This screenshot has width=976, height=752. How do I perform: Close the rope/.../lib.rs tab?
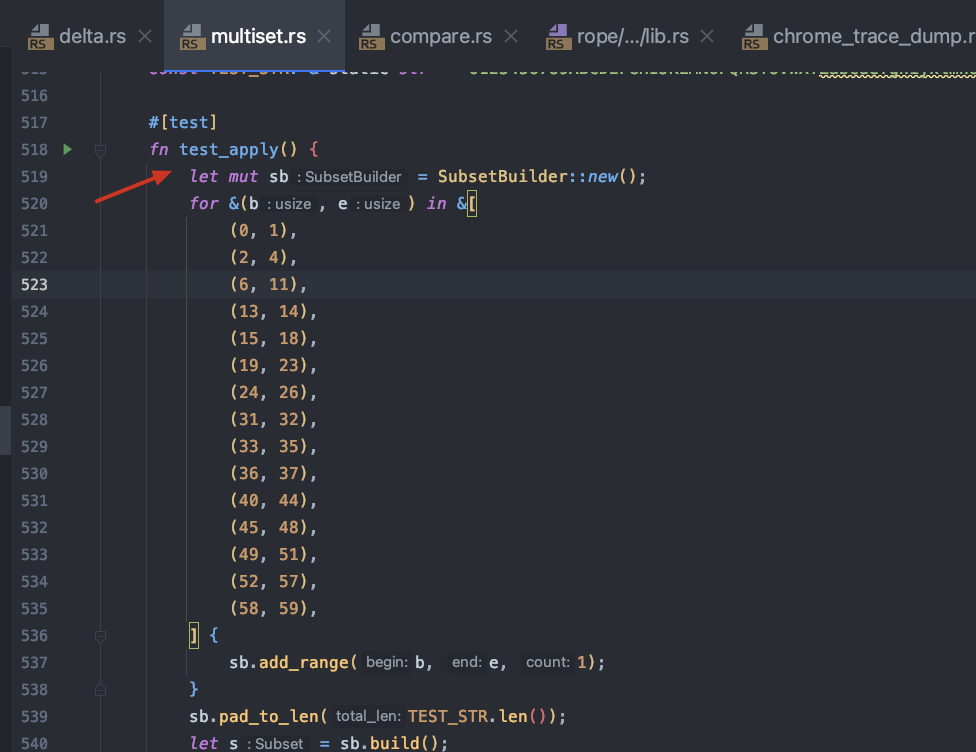coord(706,36)
